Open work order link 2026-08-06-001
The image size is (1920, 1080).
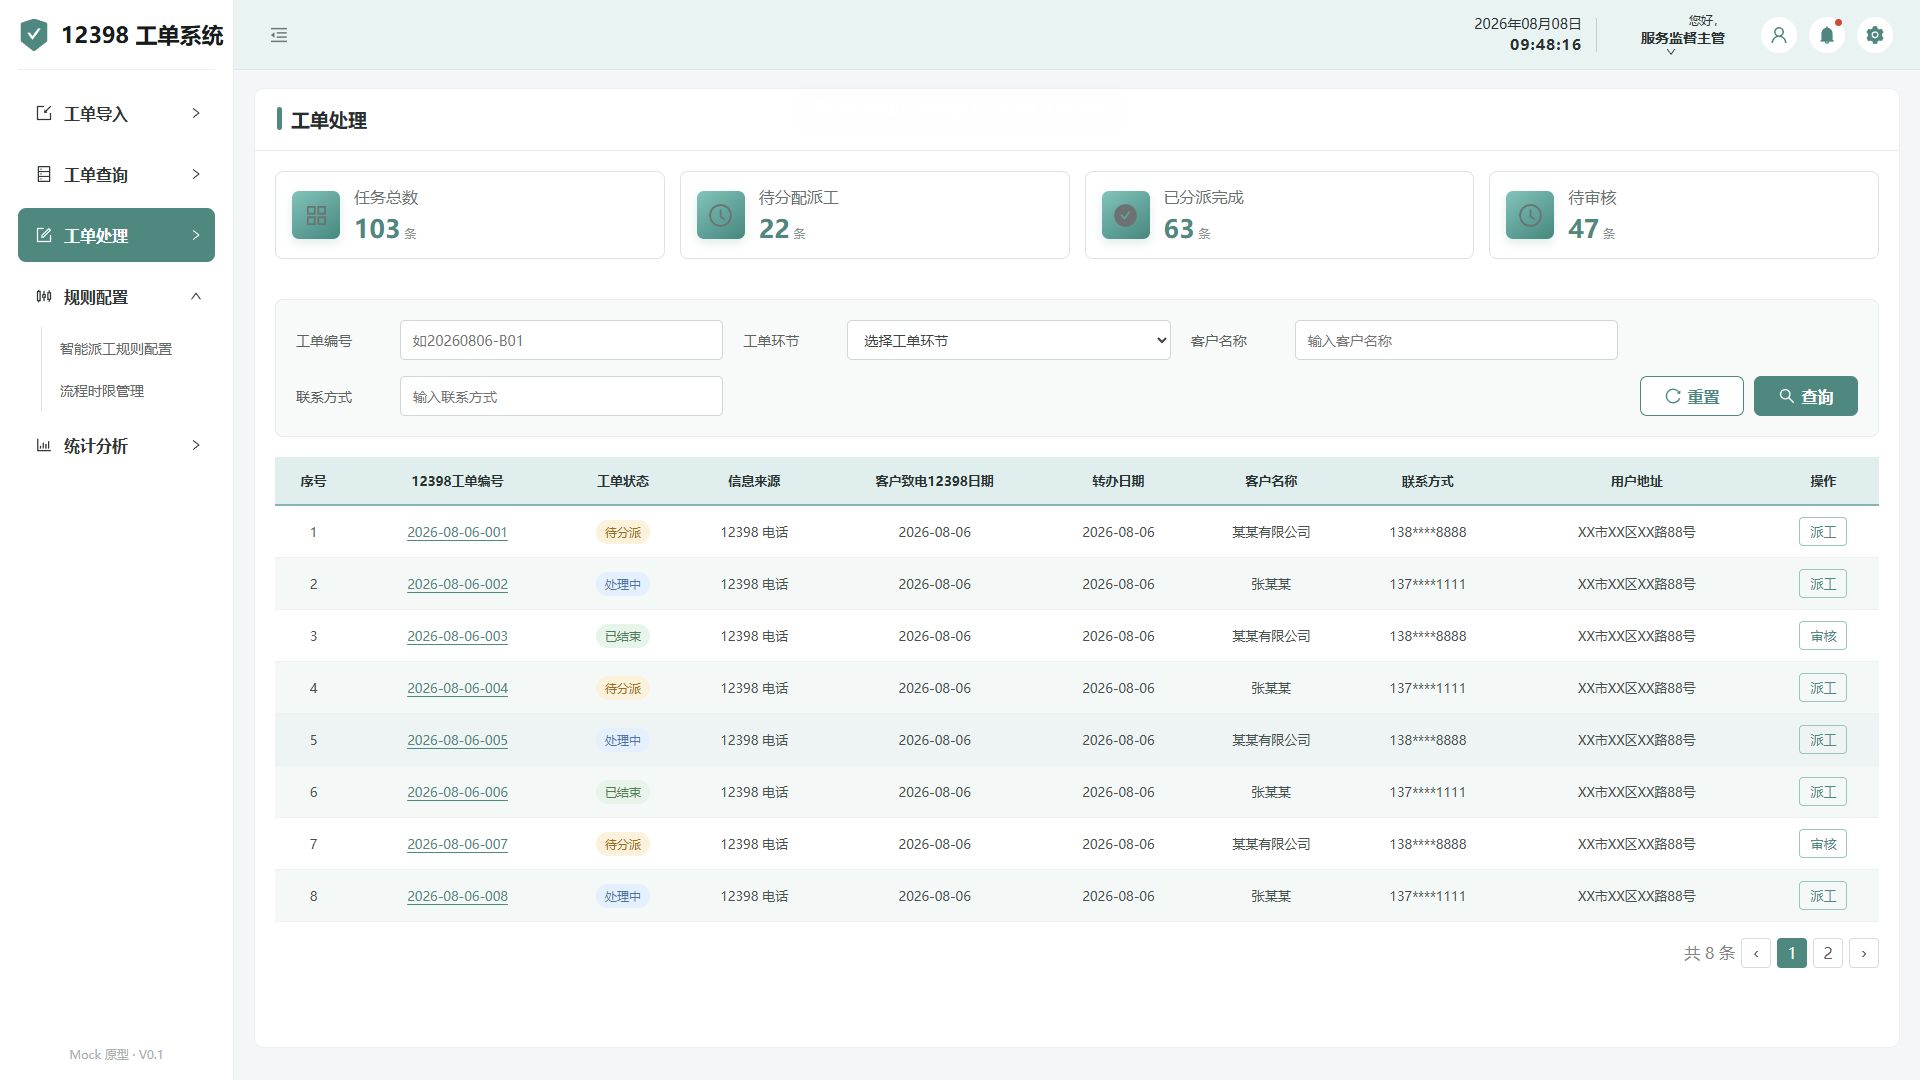click(457, 532)
